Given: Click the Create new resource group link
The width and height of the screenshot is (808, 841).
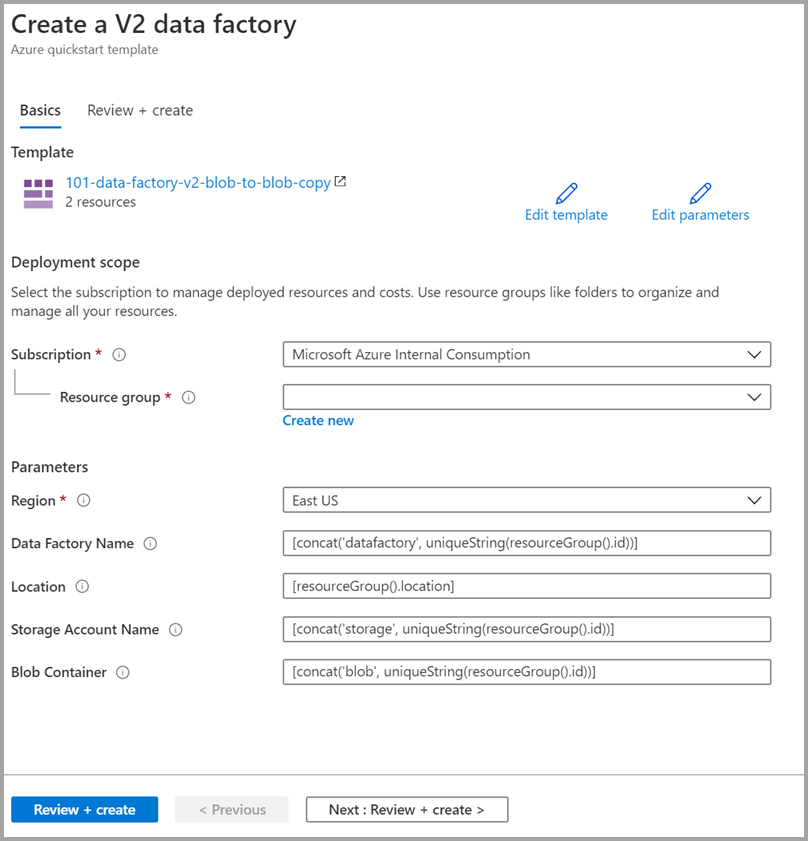Looking at the screenshot, I should (x=318, y=420).
